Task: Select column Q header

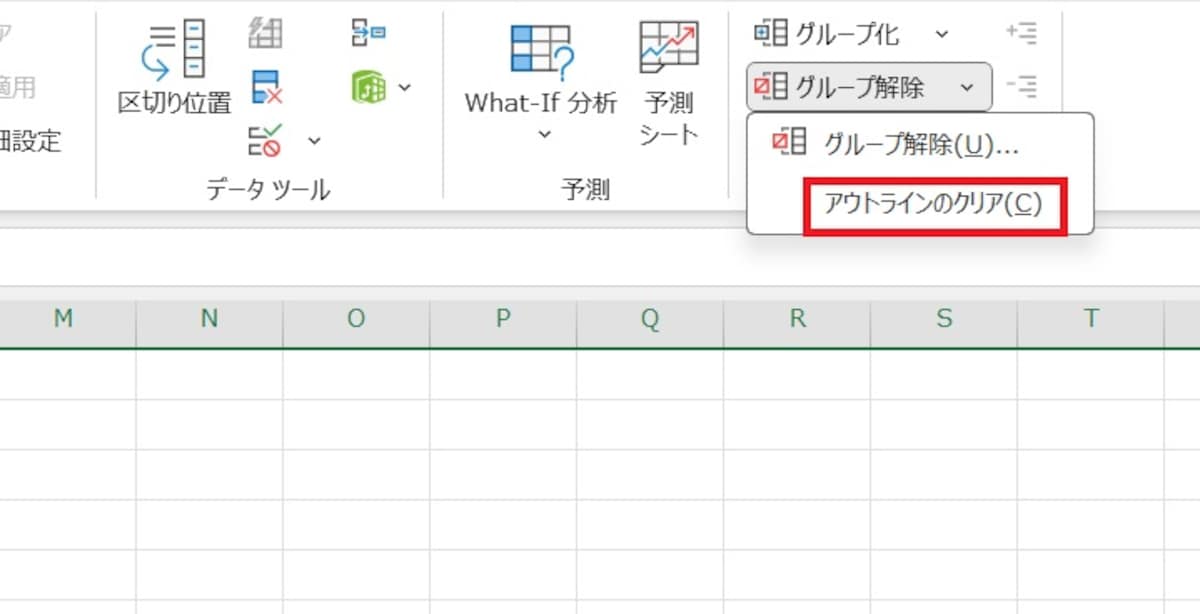Action: point(650,318)
